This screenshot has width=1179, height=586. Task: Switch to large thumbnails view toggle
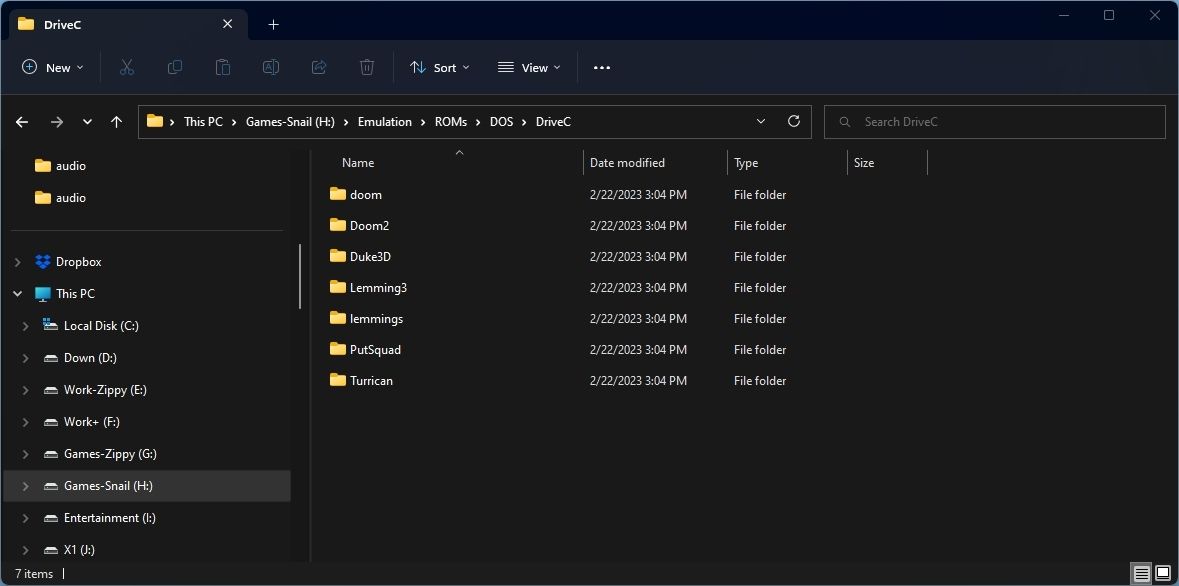tap(1163, 574)
